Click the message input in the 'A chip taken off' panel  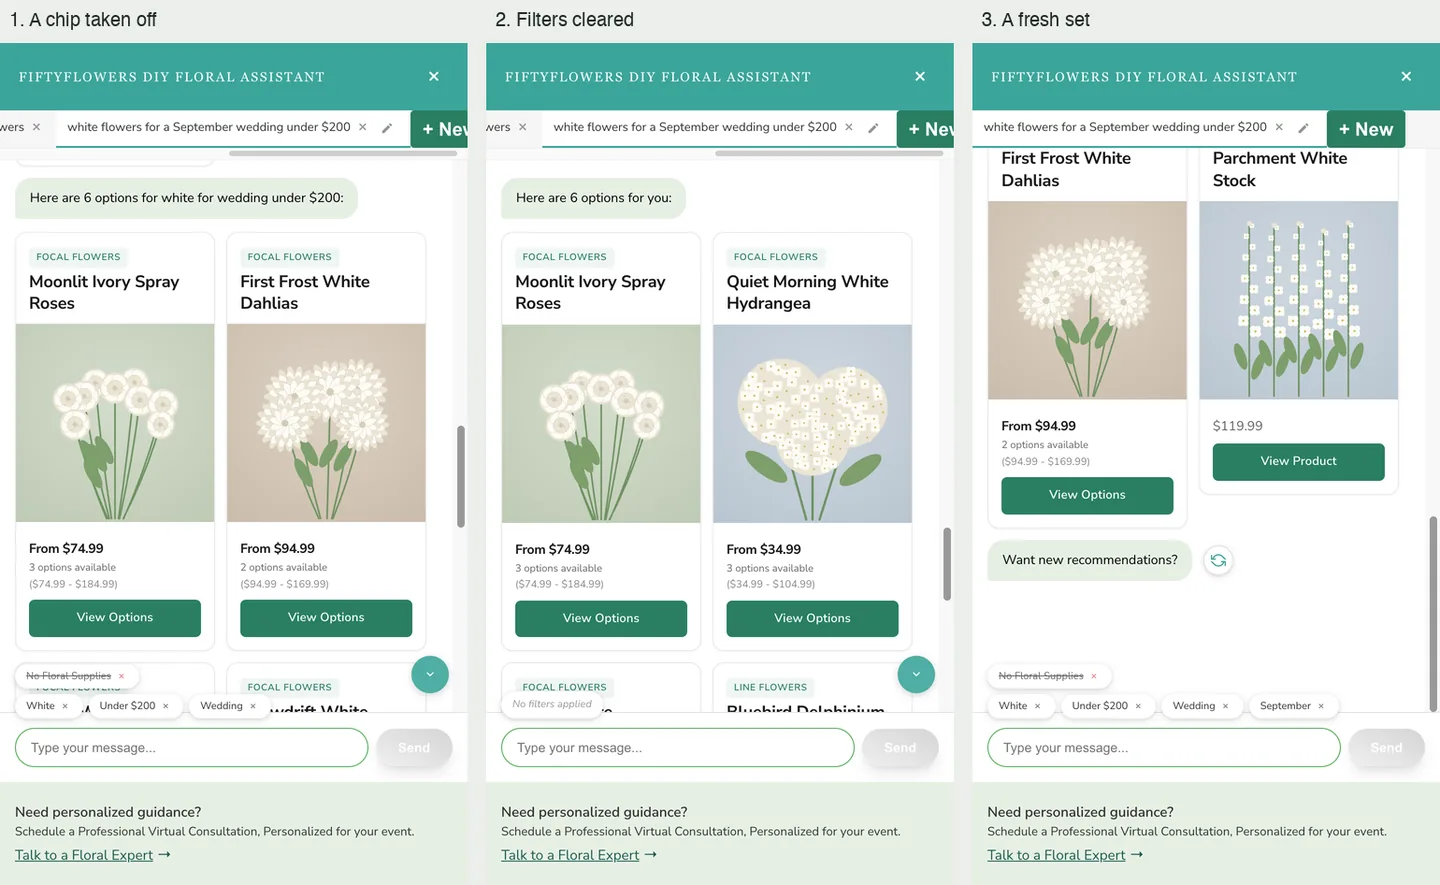click(x=192, y=748)
